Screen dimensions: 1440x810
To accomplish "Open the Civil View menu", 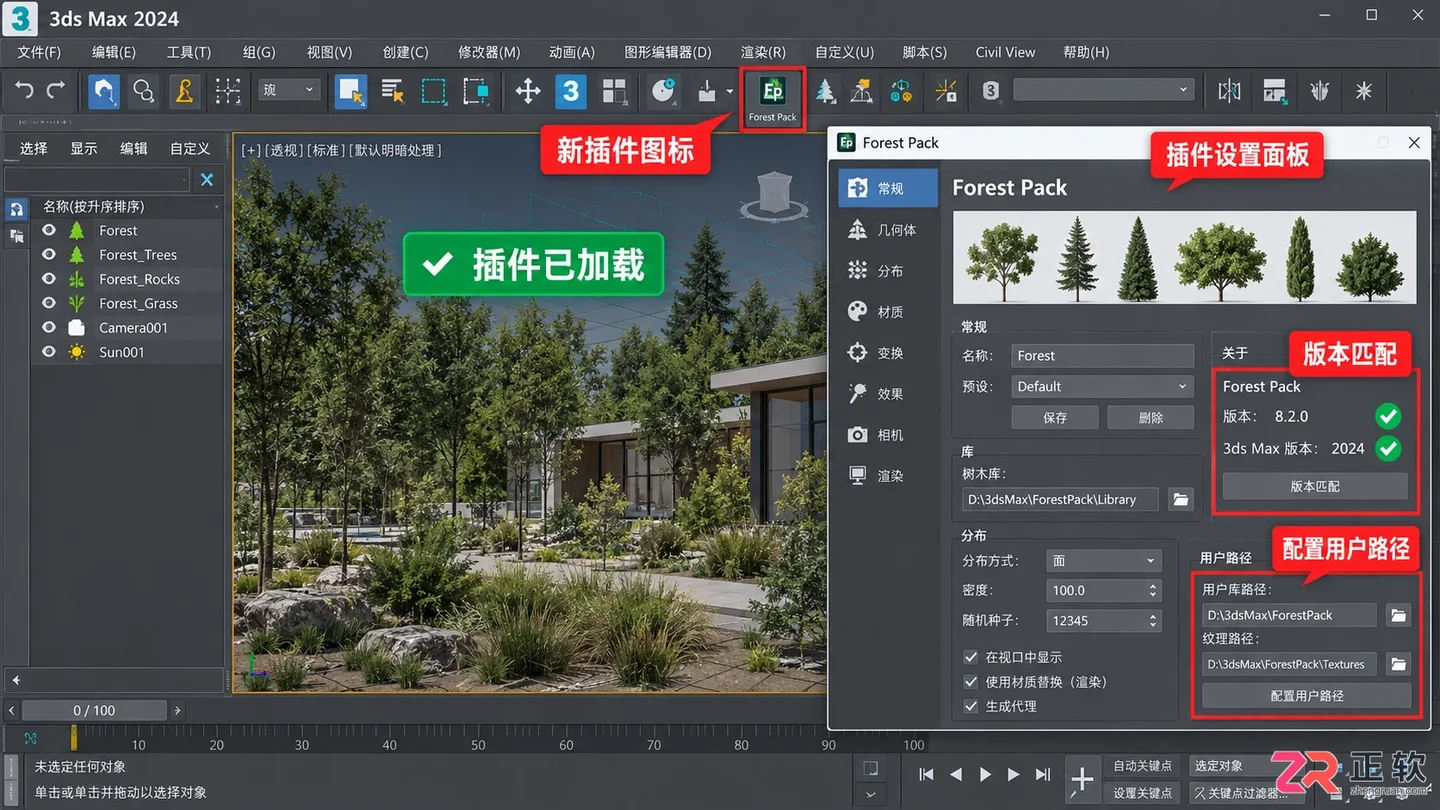I will [x=1005, y=52].
